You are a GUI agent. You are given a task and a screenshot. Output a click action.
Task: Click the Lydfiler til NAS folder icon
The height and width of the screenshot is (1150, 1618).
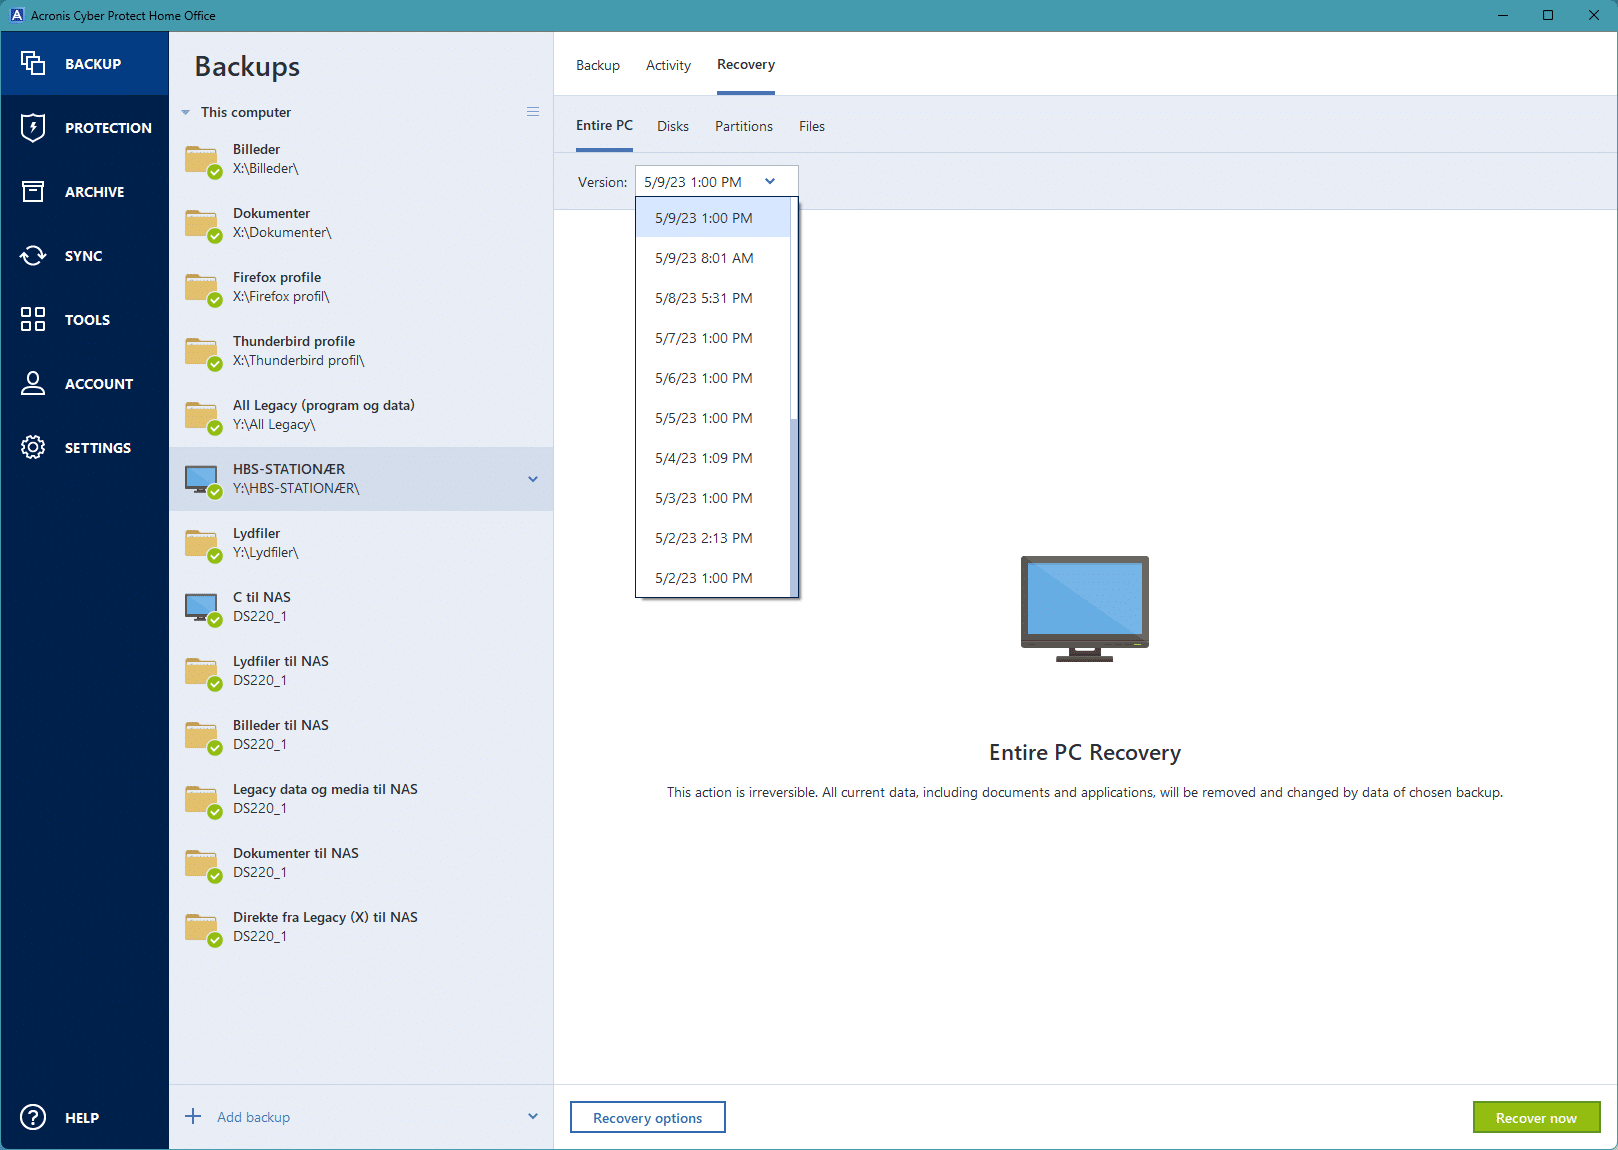tap(203, 673)
